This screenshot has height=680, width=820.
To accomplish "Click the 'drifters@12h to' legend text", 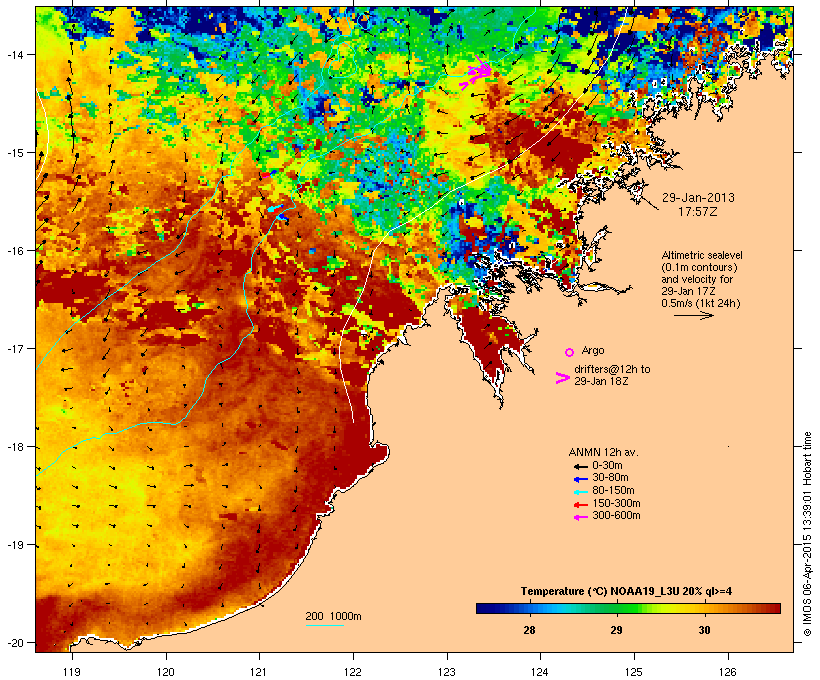I will pyautogui.click(x=612, y=369).
